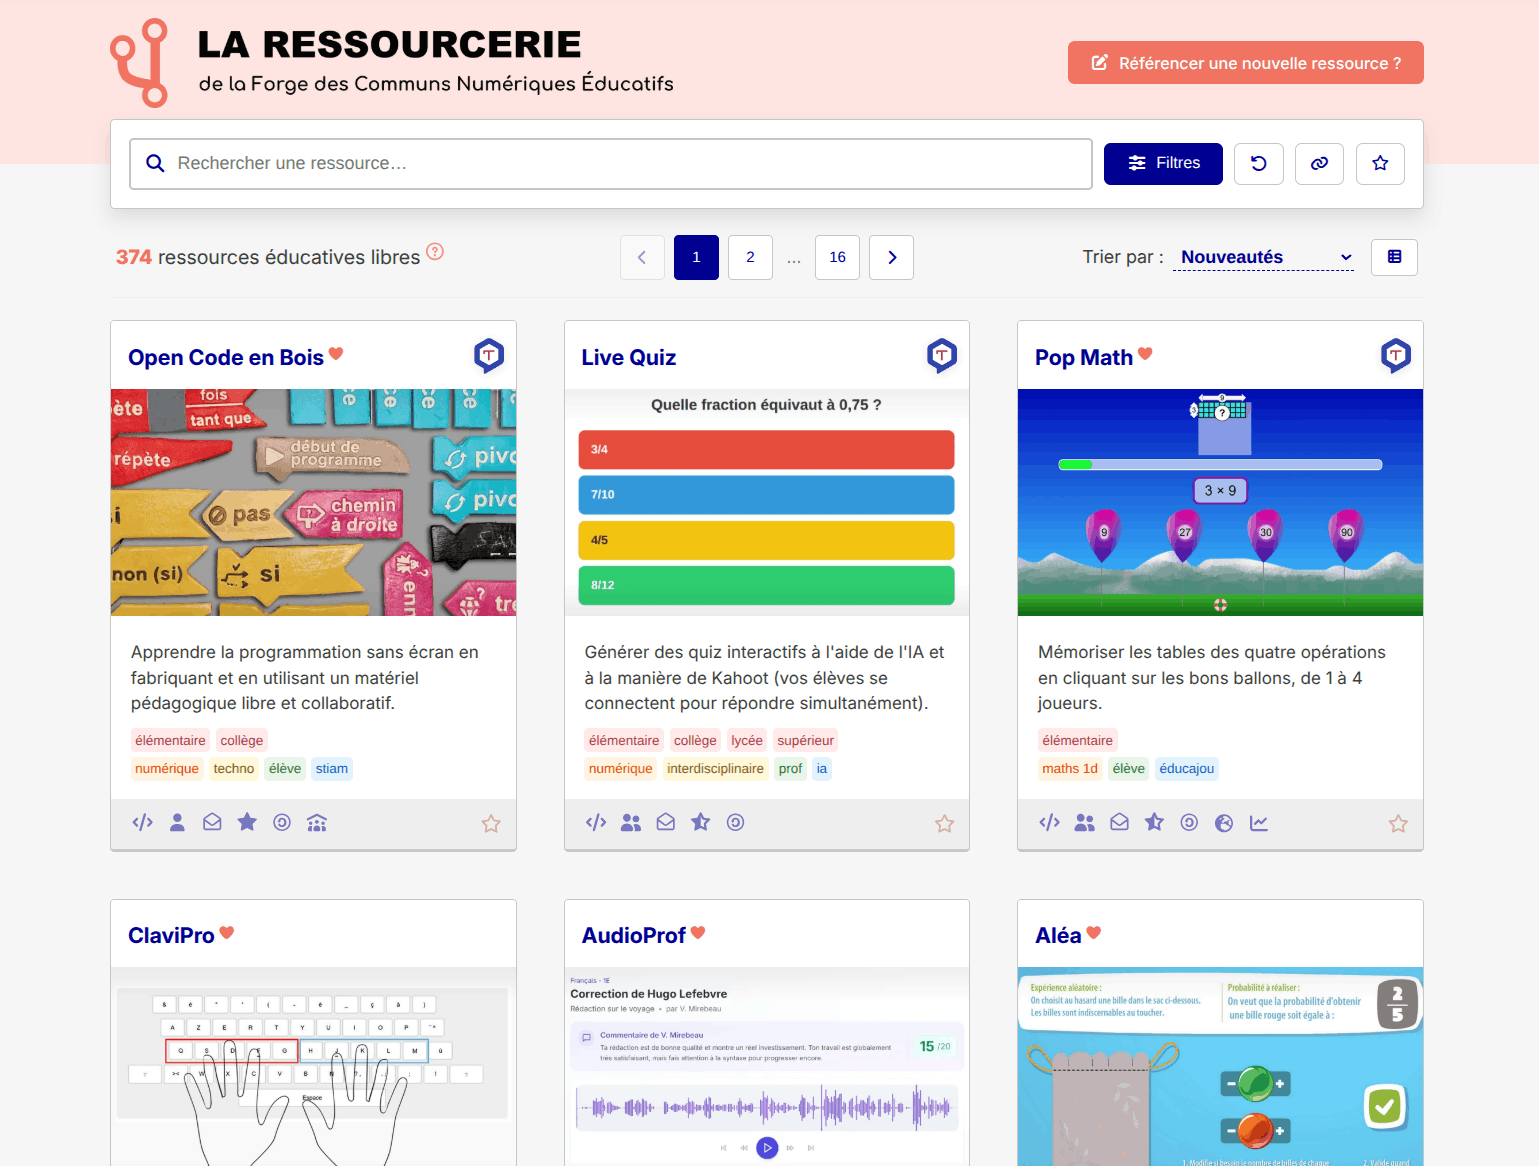This screenshot has width=1539, height=1166.
Task: Go to page 2 of results
Action: [750, 258]
